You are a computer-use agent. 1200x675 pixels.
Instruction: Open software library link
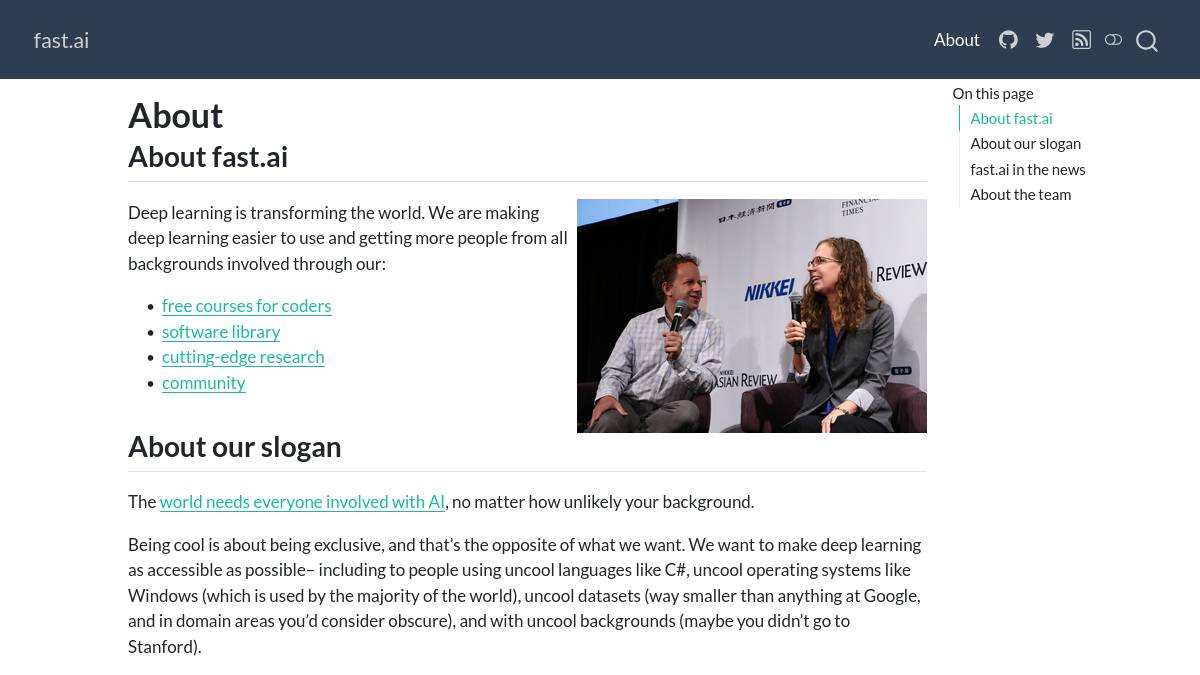[221, 332]
